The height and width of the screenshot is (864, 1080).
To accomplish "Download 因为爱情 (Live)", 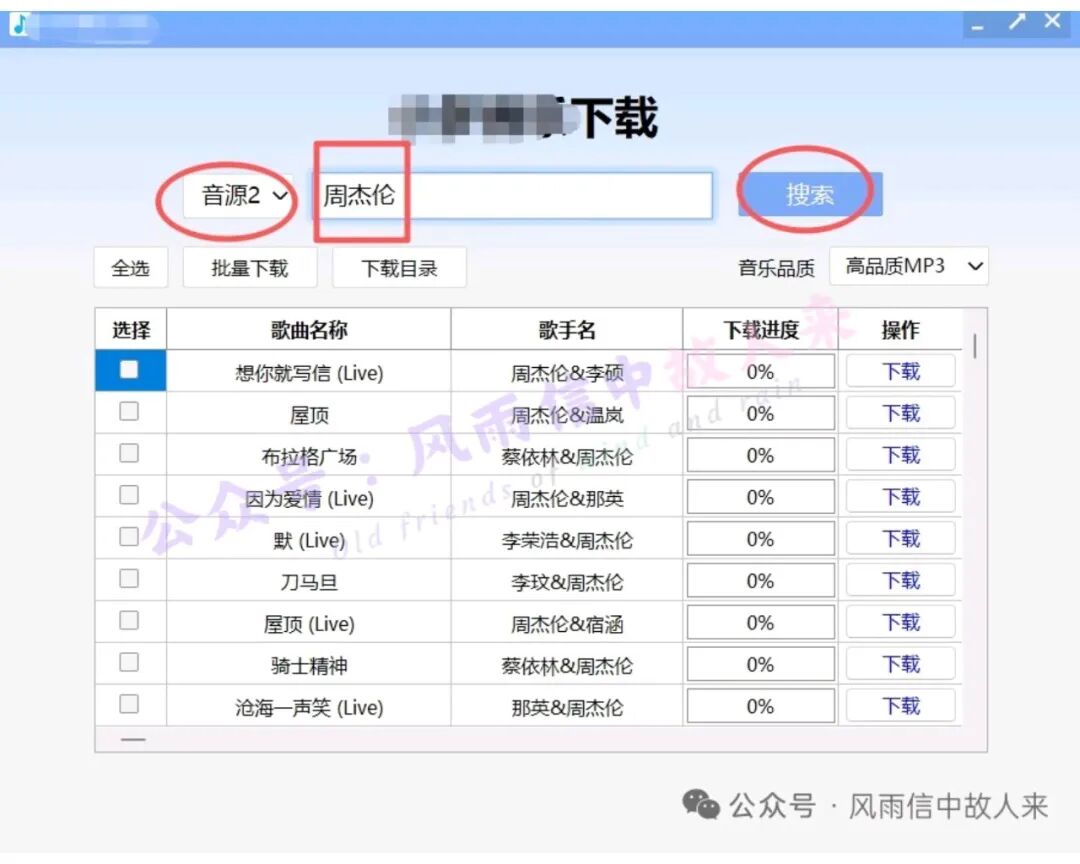I will pyautogui.click(x=901, y=497).
